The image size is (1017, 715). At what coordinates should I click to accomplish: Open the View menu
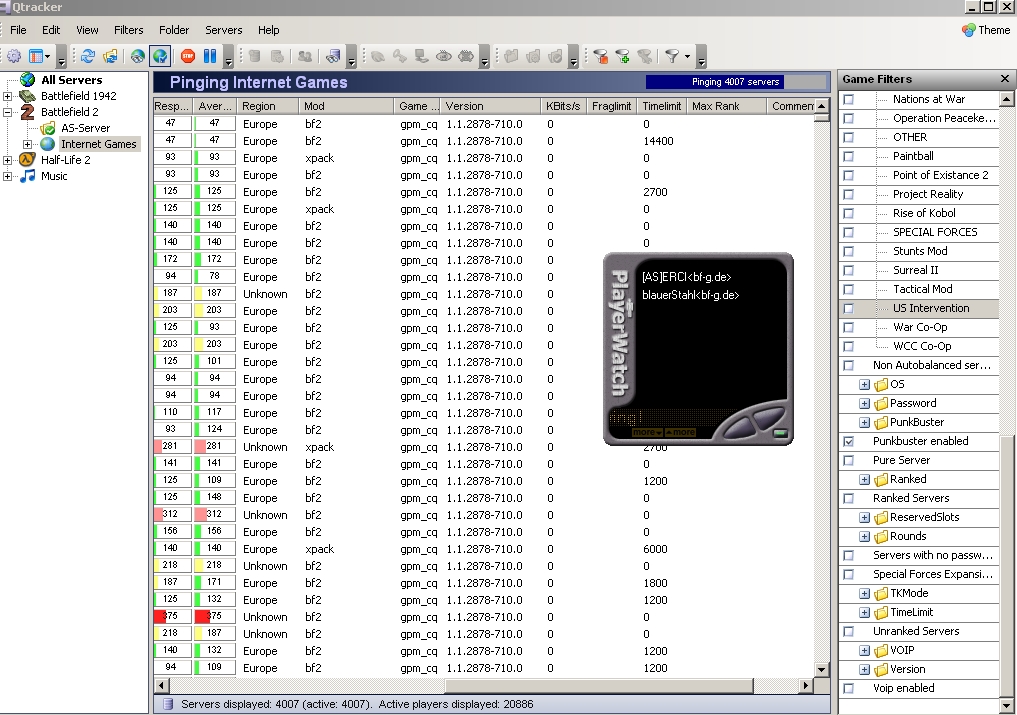coord(87,30)
